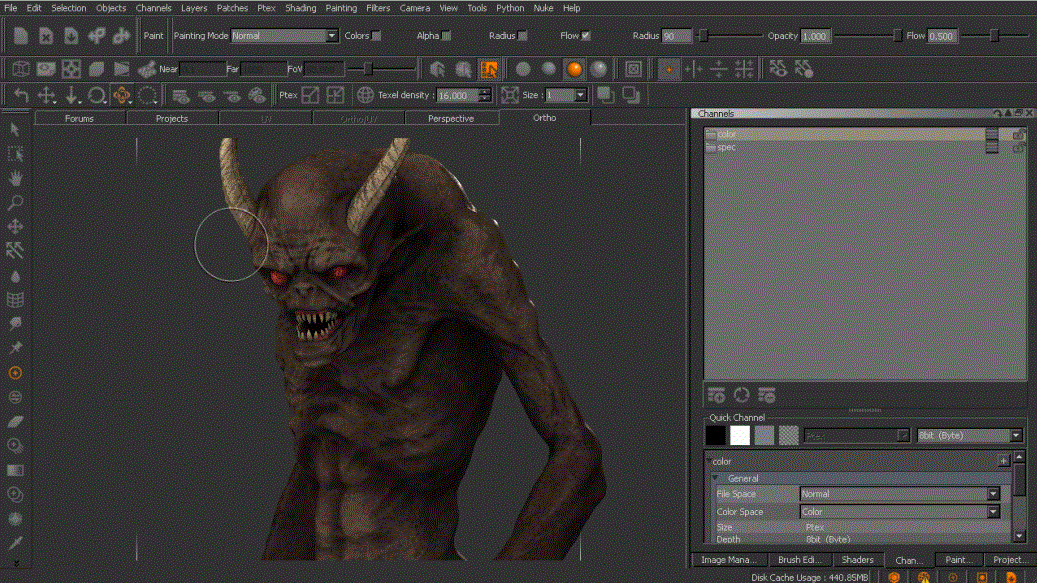Collapse the color properties group

click(709, 461)
